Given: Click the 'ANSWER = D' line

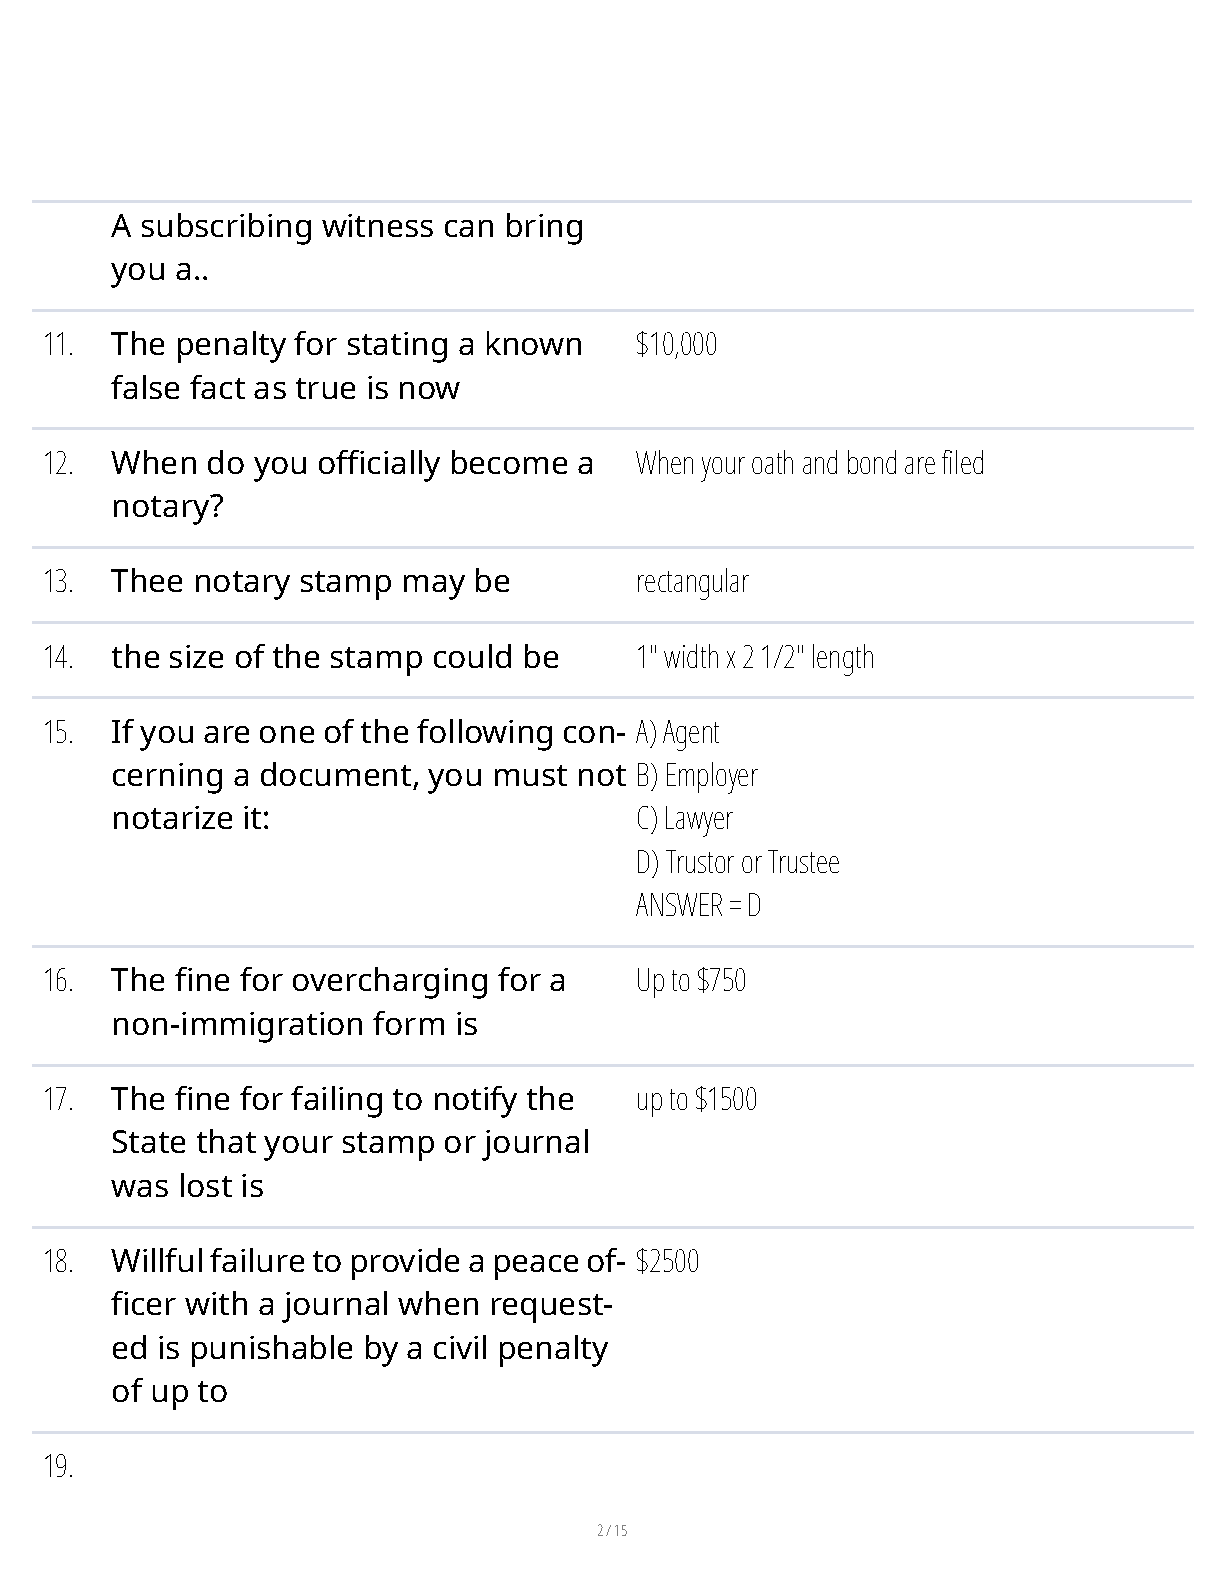Looking at the screenshot, I should pyautogui.click(x=698, y=905).
